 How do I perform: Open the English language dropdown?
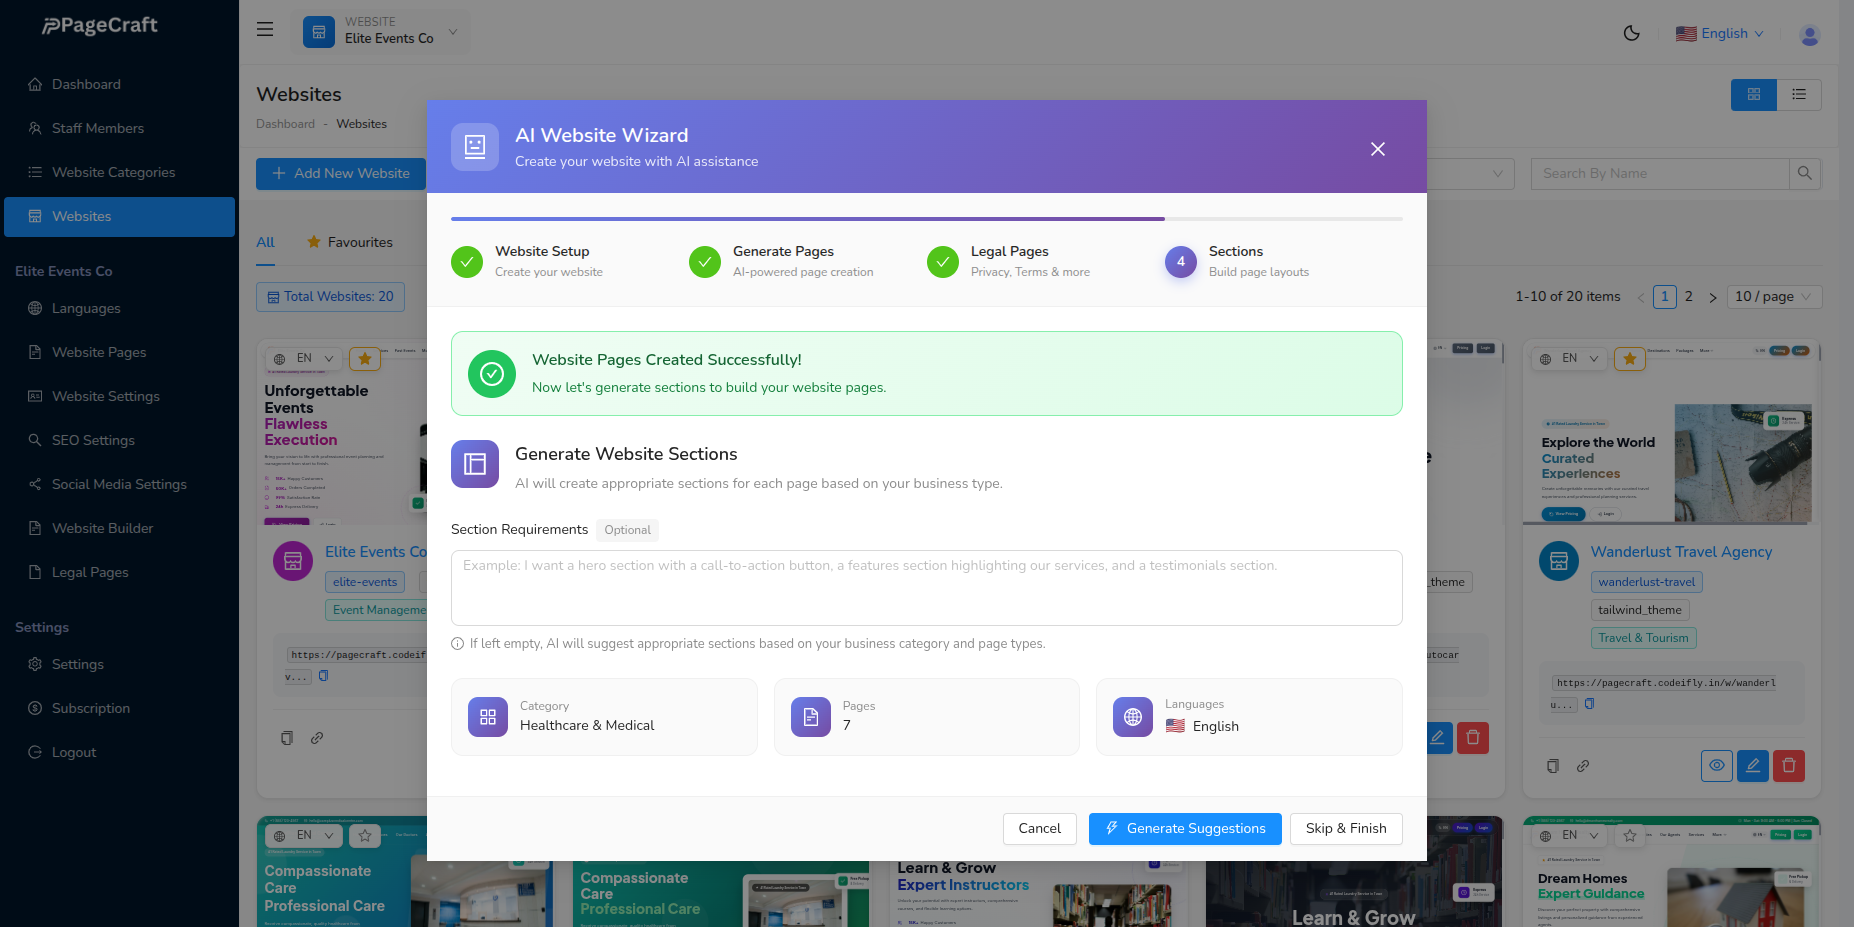tap(1719, 33)
